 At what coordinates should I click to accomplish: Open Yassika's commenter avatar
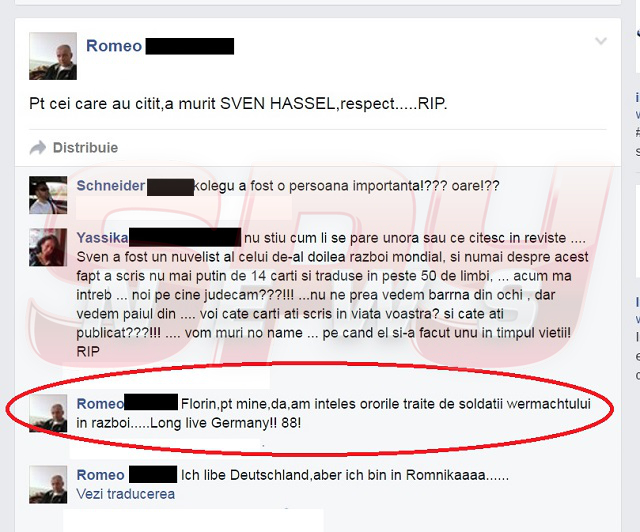48,247
